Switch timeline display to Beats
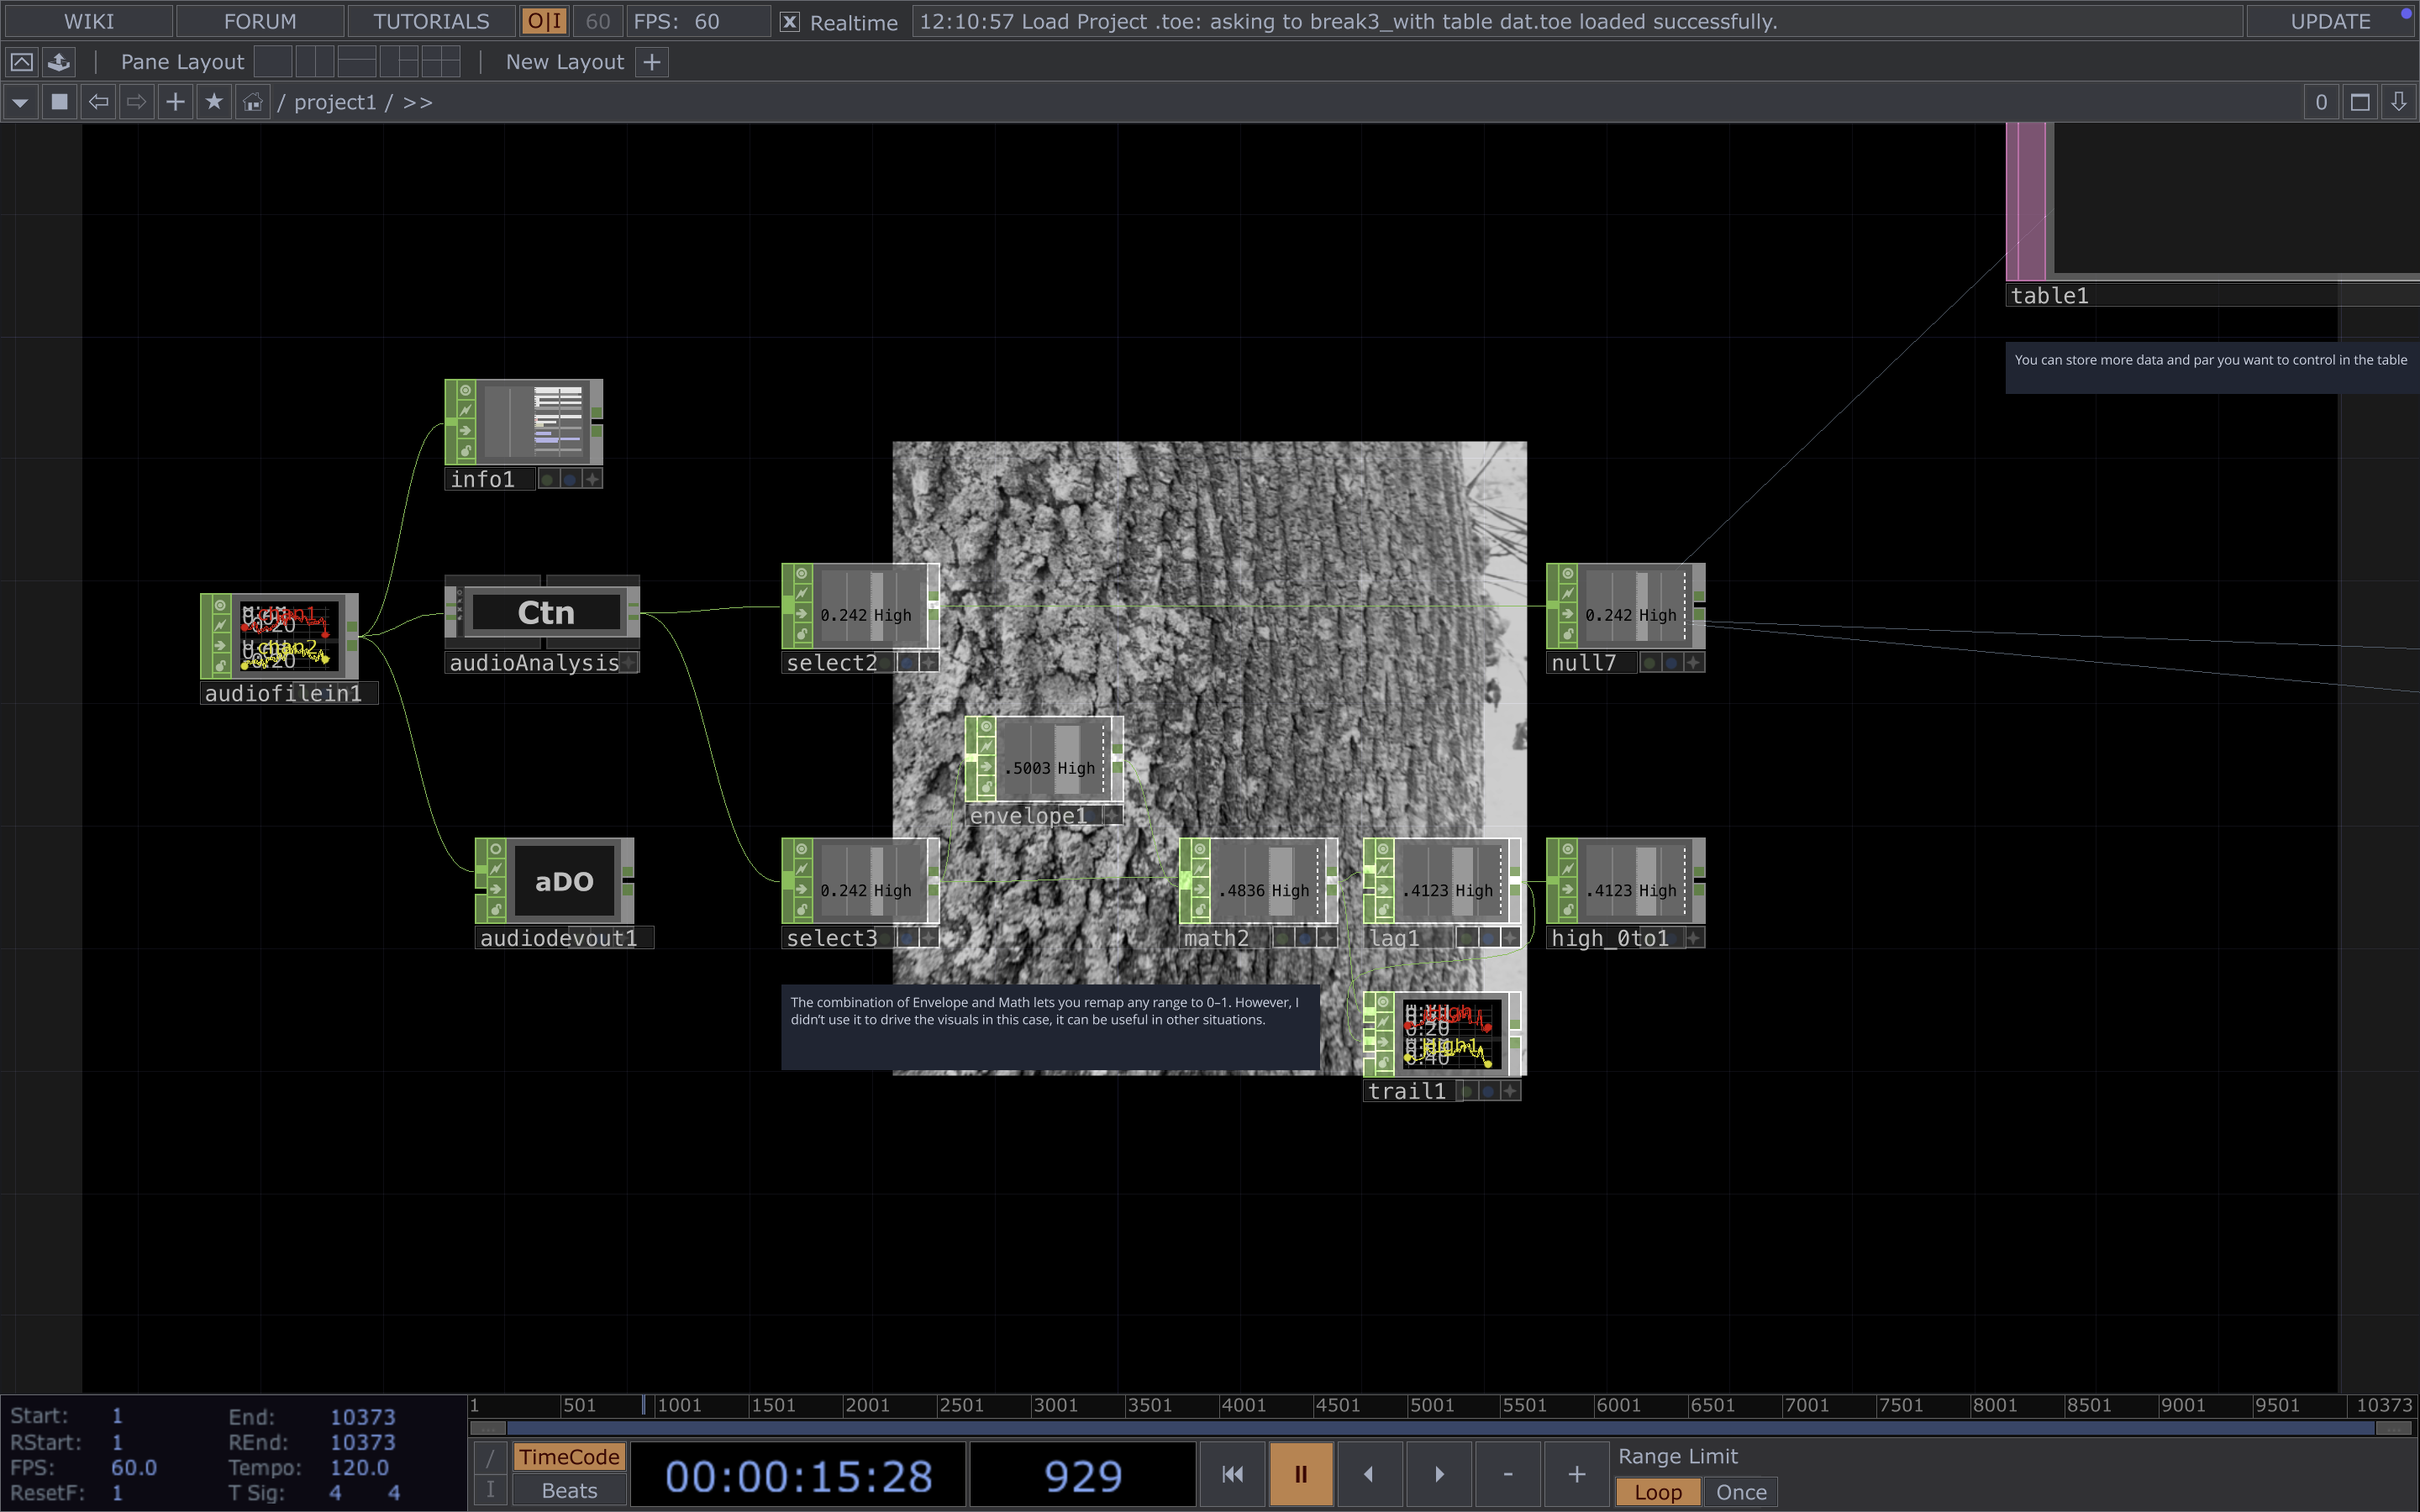This screenshot has height=1512, width=2420. [x=569, y=1491]
